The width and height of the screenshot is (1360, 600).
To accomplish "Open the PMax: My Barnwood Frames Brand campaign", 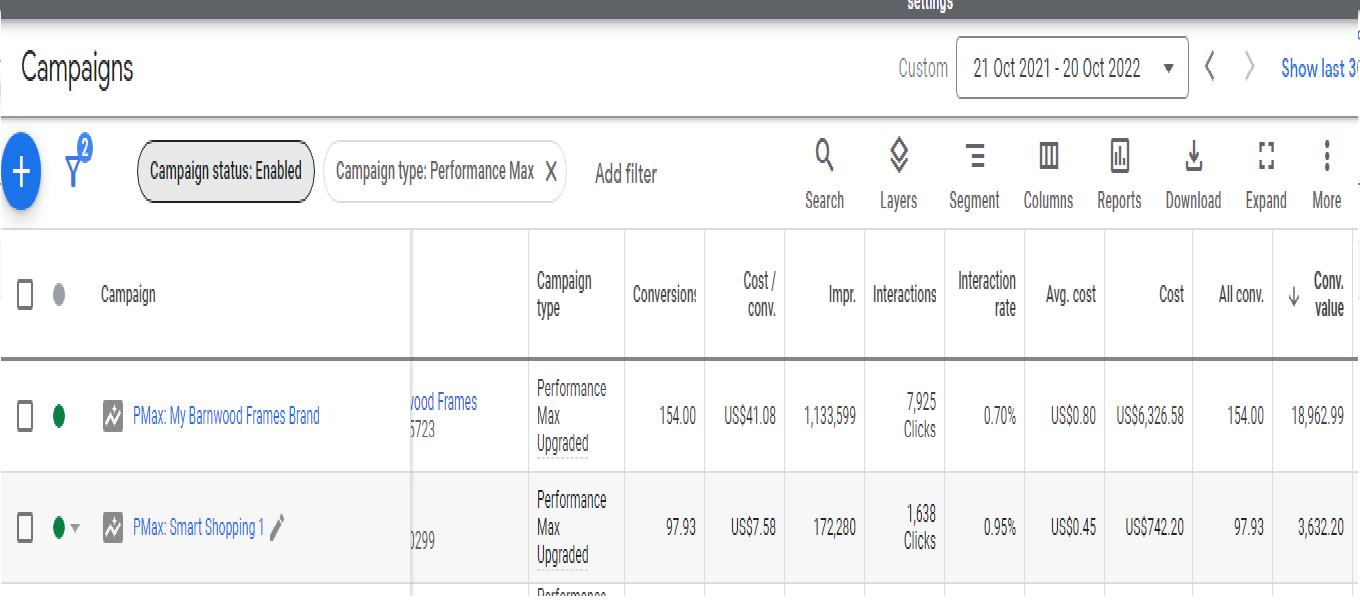I will 226,416.
